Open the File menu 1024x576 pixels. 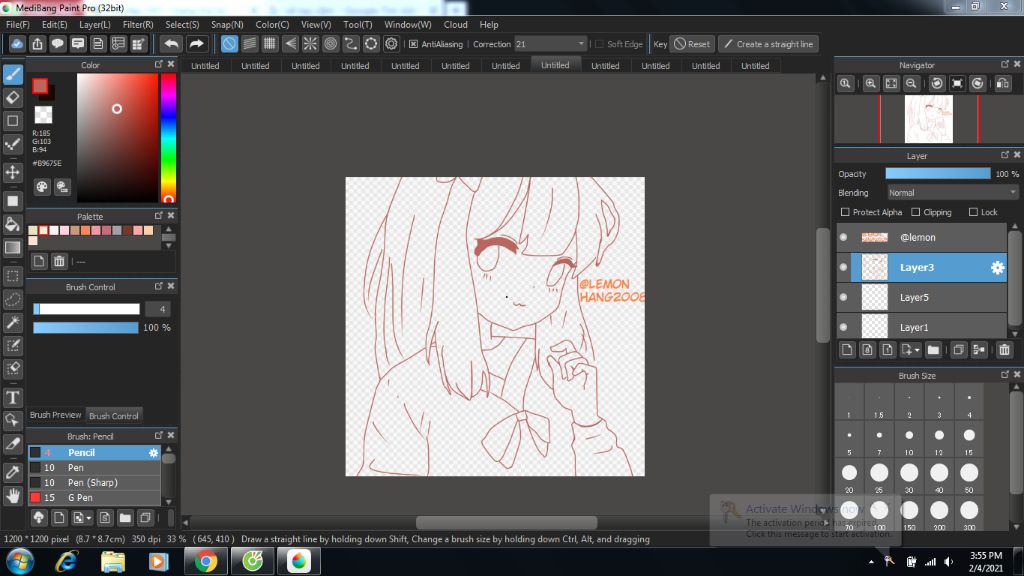[18, 25]
